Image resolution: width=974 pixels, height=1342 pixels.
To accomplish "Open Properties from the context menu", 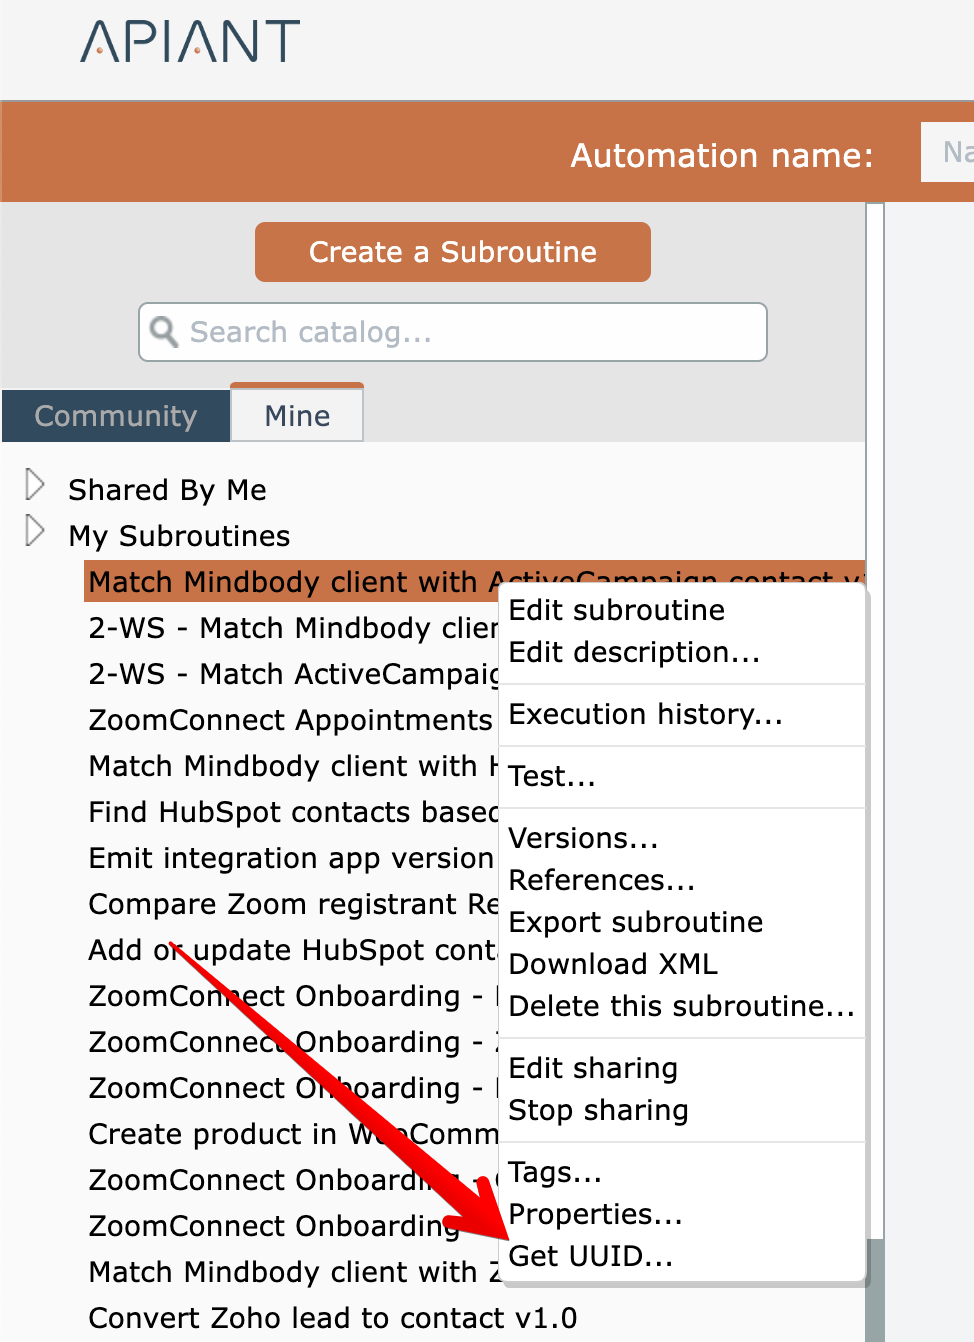I will click(595, 1214).
